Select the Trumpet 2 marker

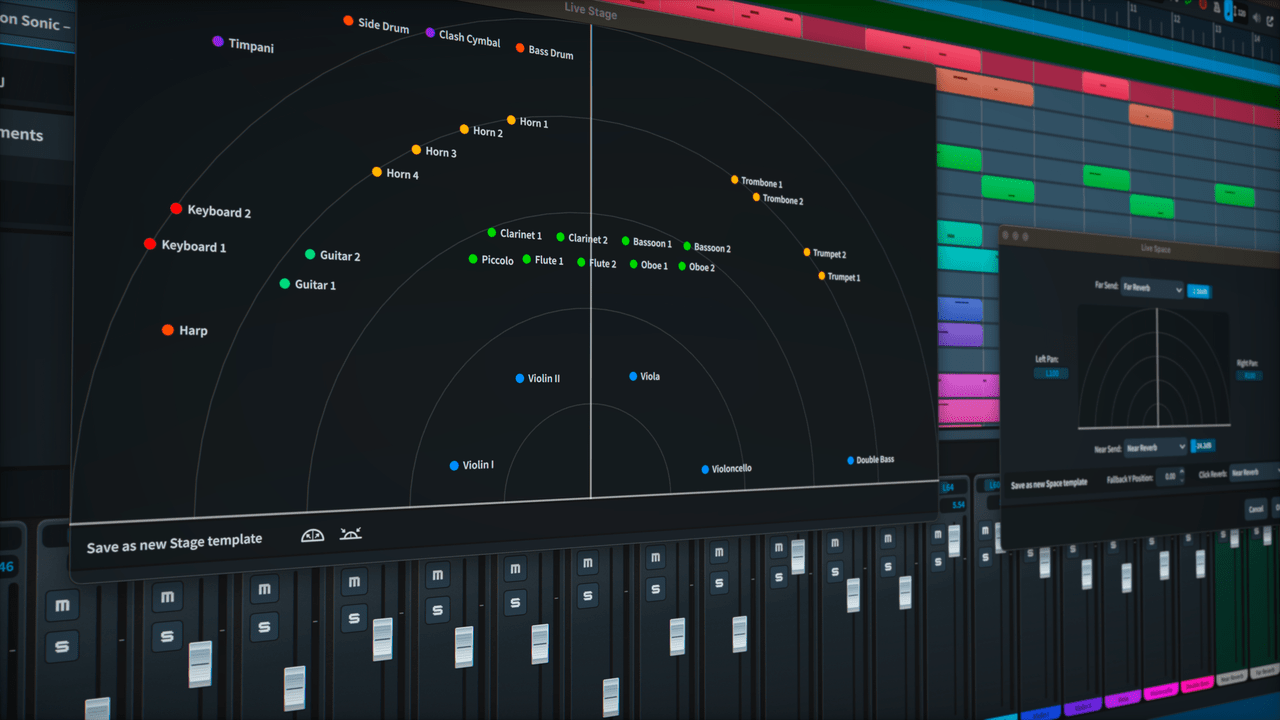[x=806, y=251]
